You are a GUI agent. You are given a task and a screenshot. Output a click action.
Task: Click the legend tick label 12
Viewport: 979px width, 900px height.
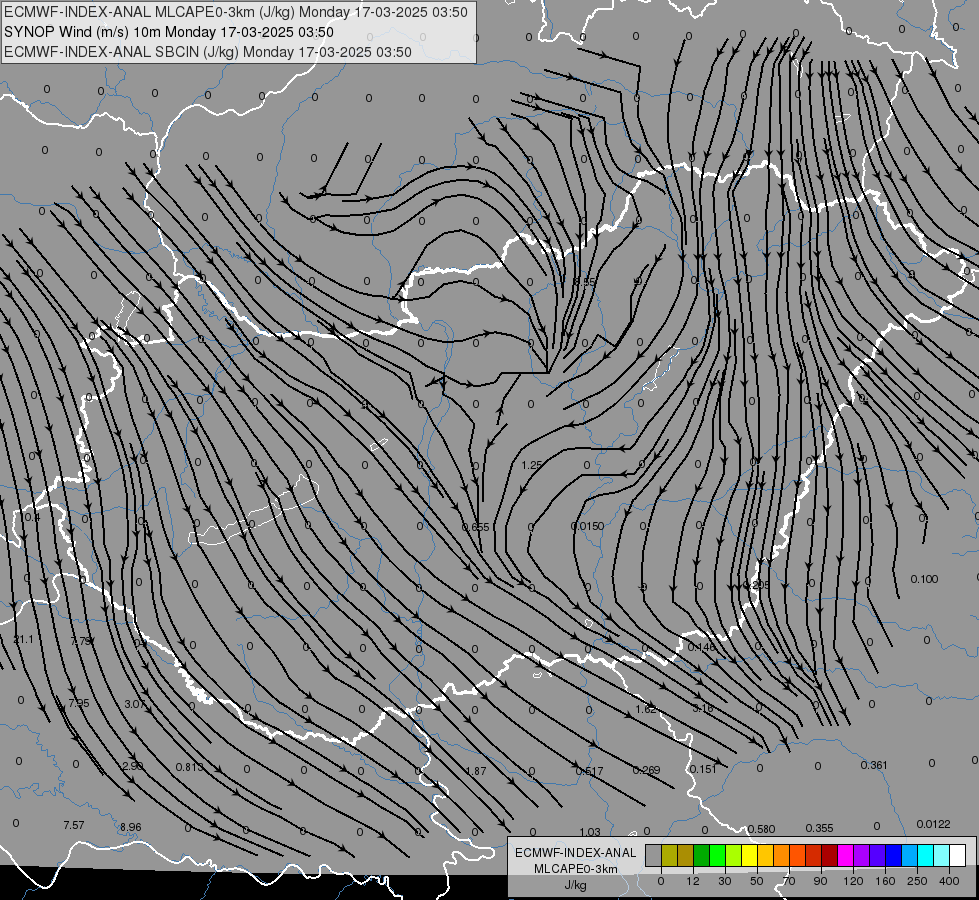[x=693, y=881]
